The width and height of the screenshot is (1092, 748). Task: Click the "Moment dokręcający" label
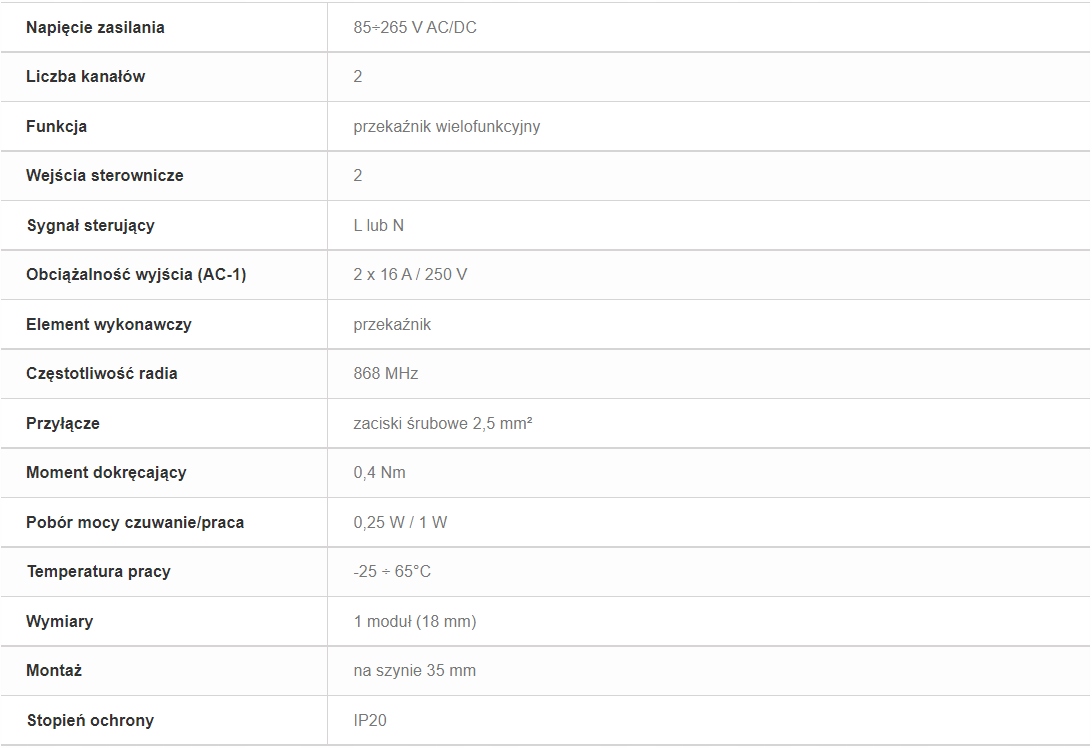(x=106, y=472)
